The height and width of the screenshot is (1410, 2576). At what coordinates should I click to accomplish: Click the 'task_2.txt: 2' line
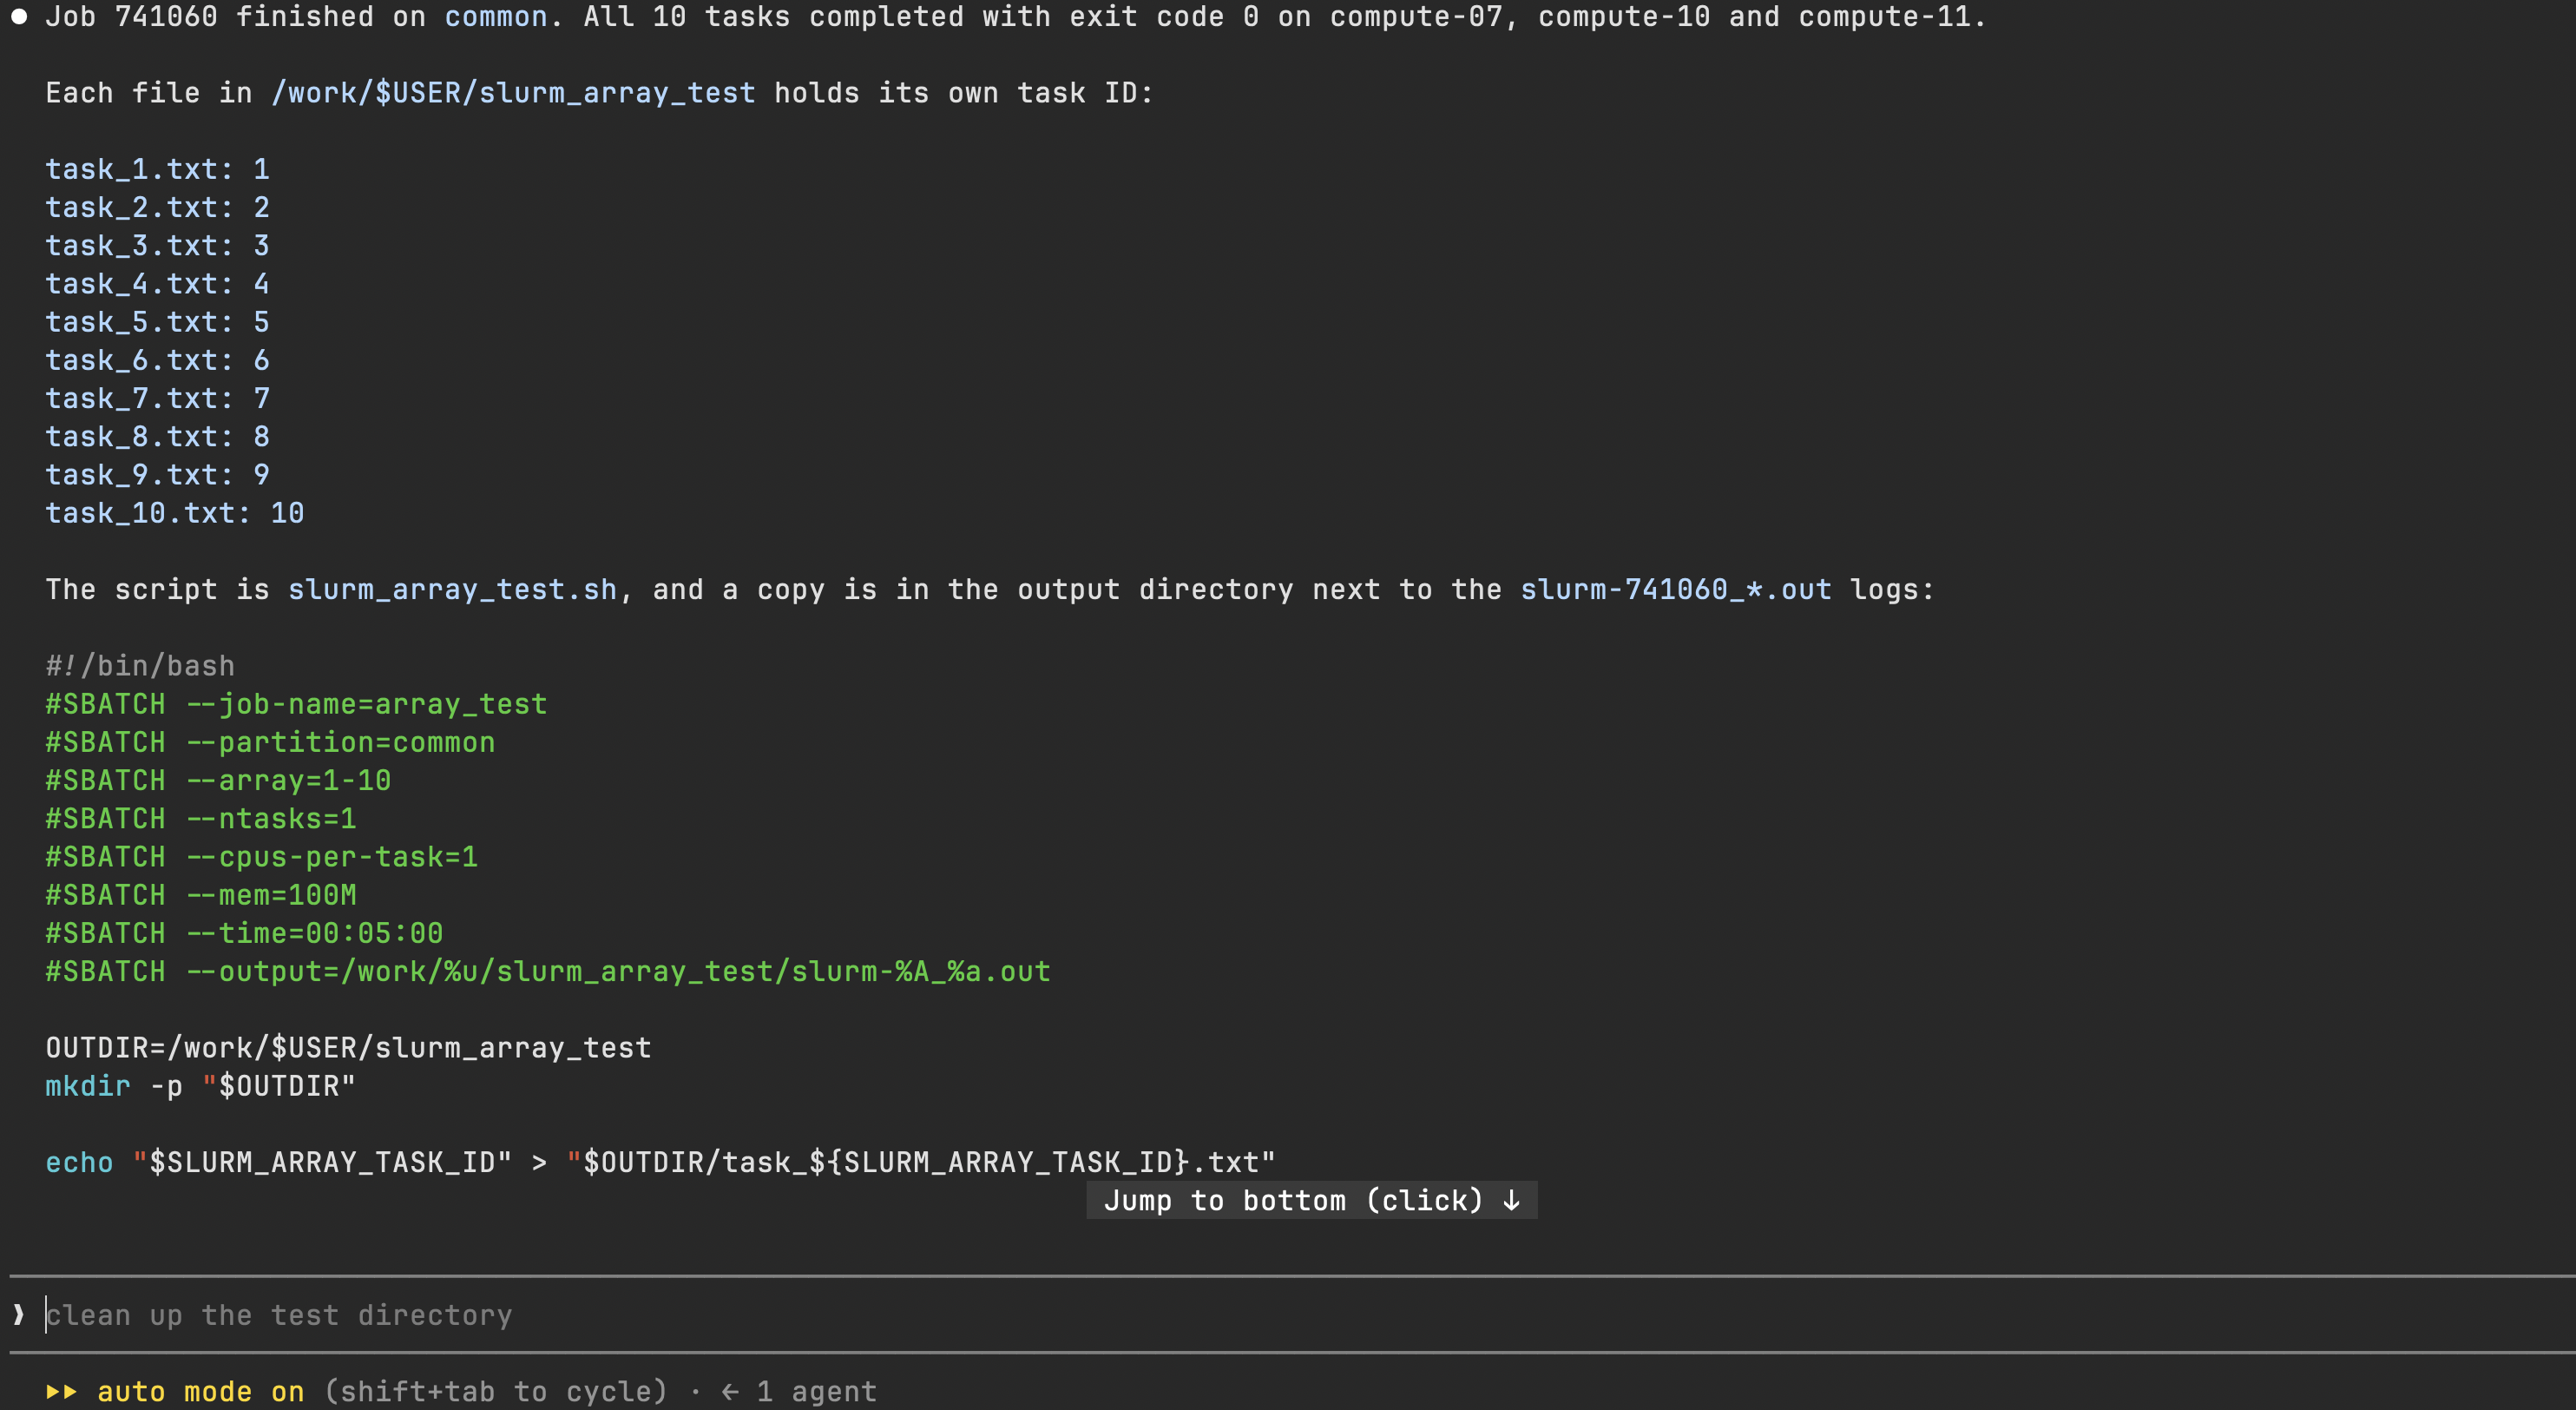click(x=158, y=207)
